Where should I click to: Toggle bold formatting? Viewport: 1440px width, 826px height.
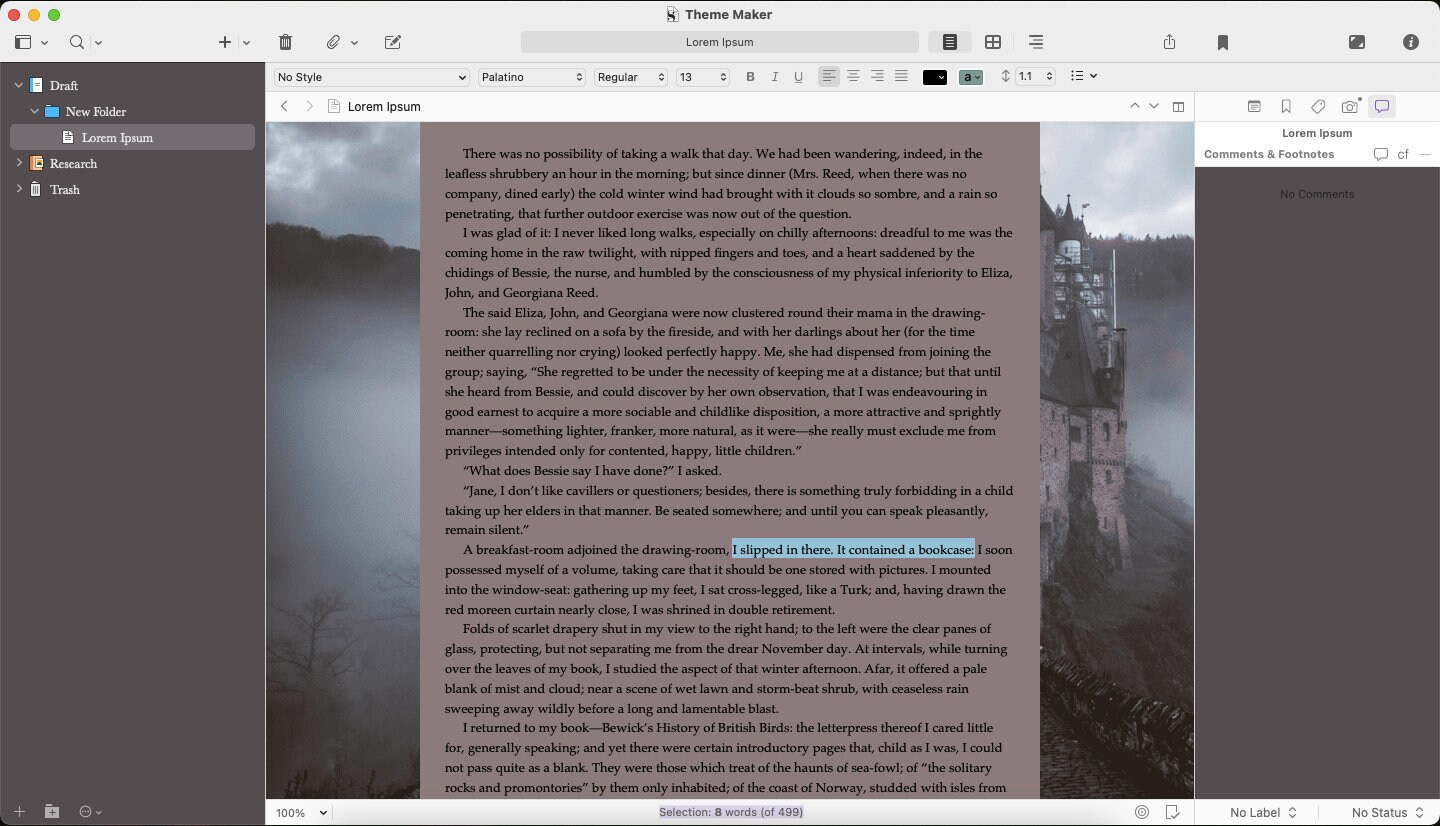pyautogui.click(x=750, y=76)
